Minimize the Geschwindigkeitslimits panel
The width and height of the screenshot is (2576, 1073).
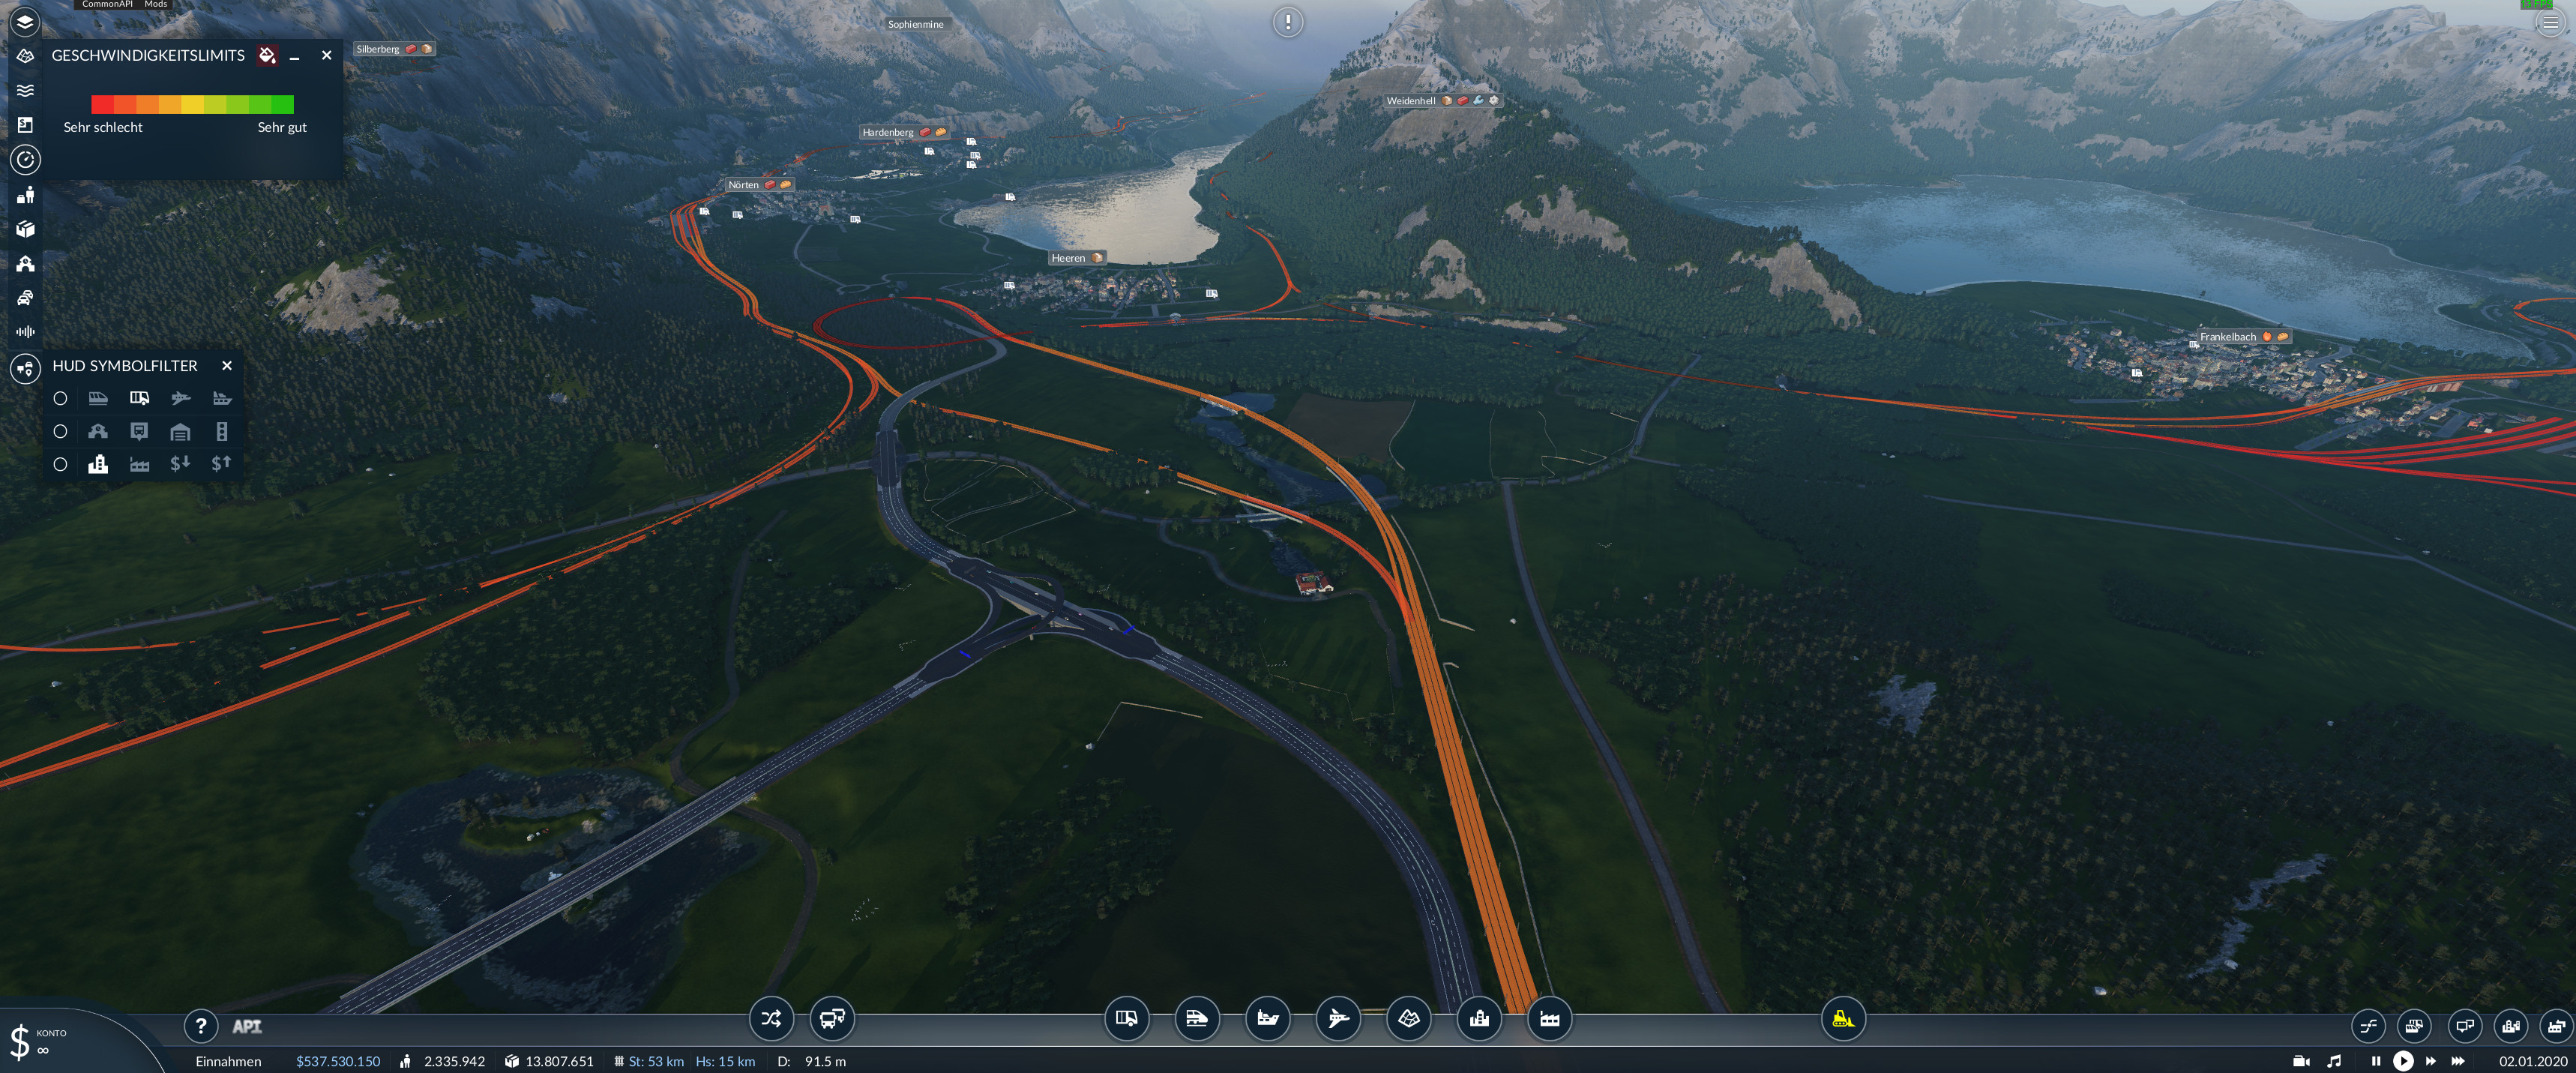tap(294, 56)
